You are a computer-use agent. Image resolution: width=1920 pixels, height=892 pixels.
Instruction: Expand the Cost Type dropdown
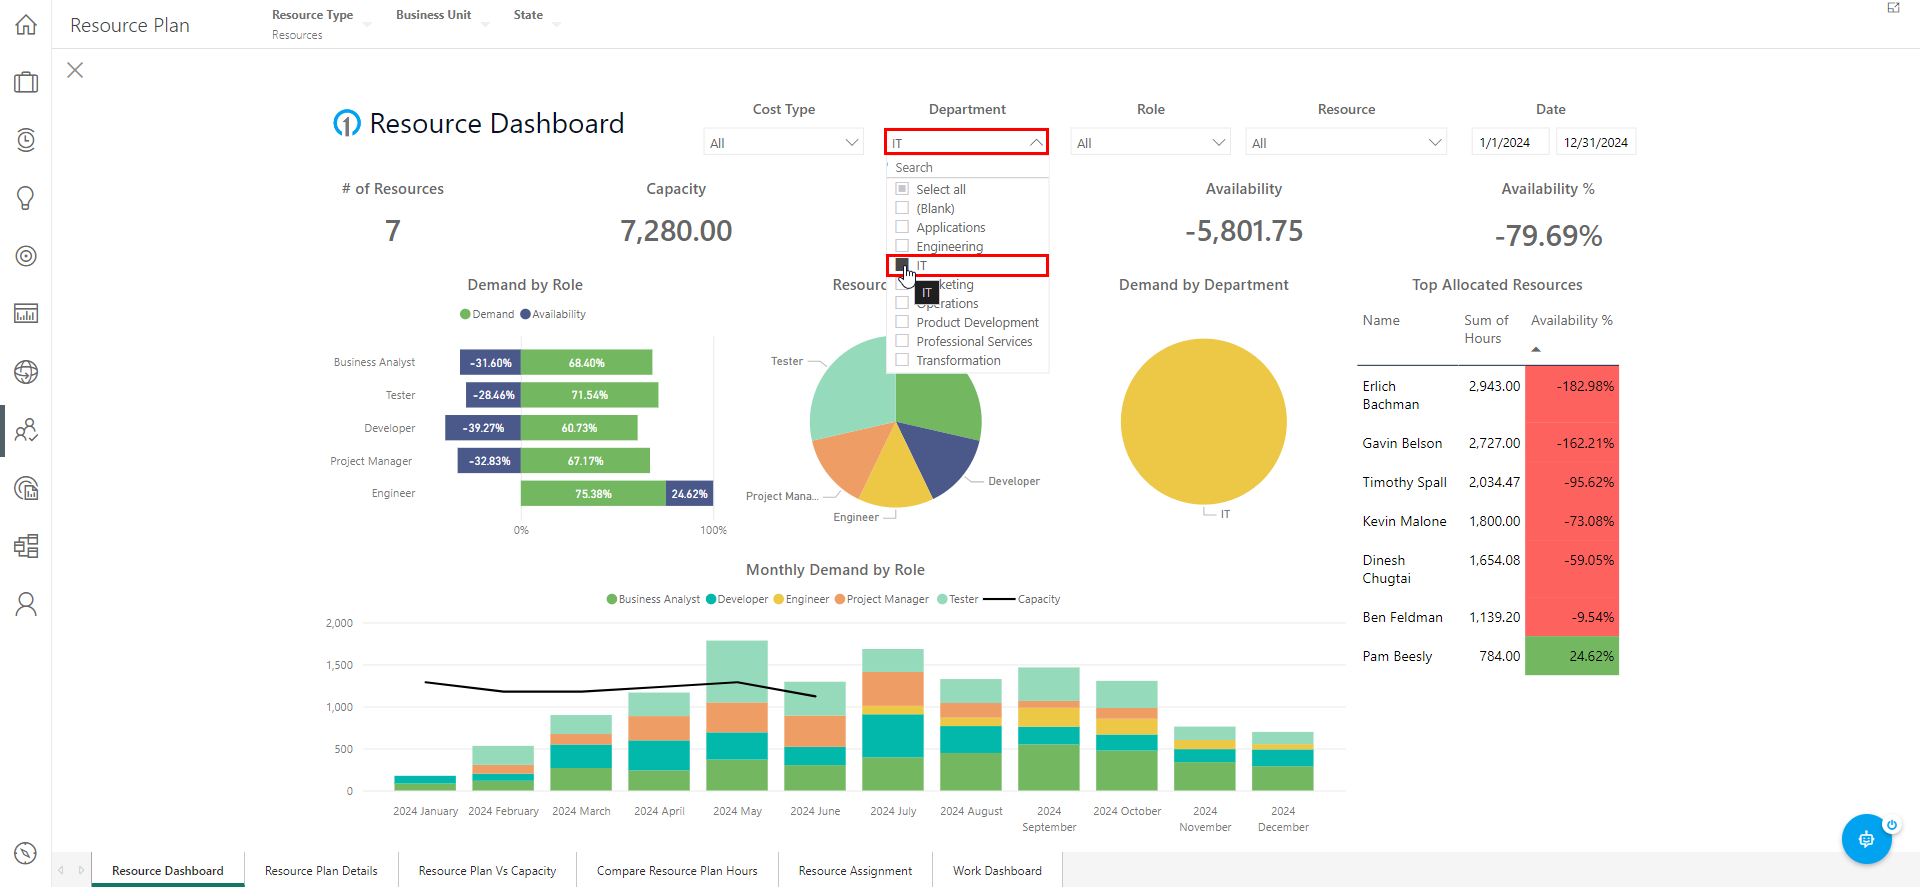[x=852, y=143]
